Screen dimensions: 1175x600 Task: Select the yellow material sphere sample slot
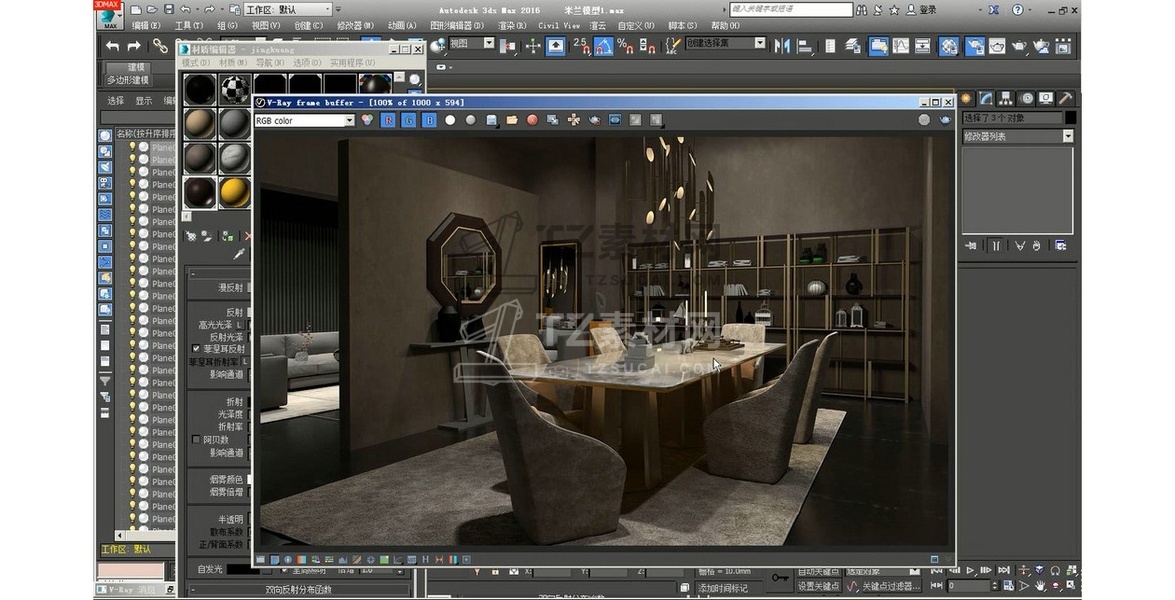pos(234,191)
